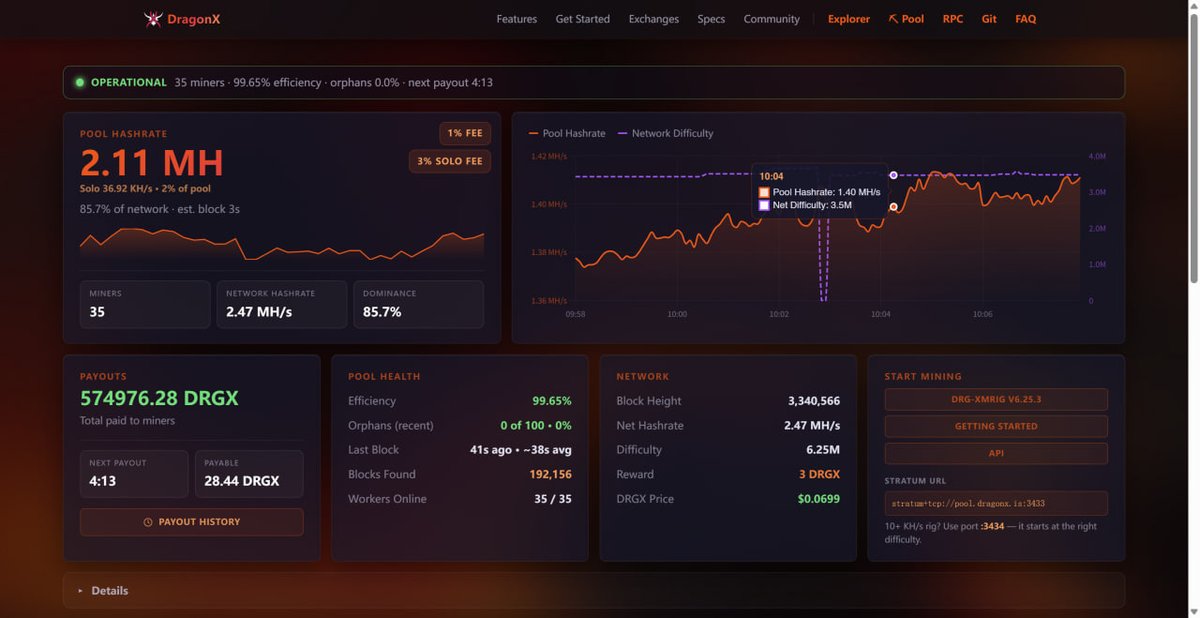Click the clock icon in Payout History

coord(148,522)
